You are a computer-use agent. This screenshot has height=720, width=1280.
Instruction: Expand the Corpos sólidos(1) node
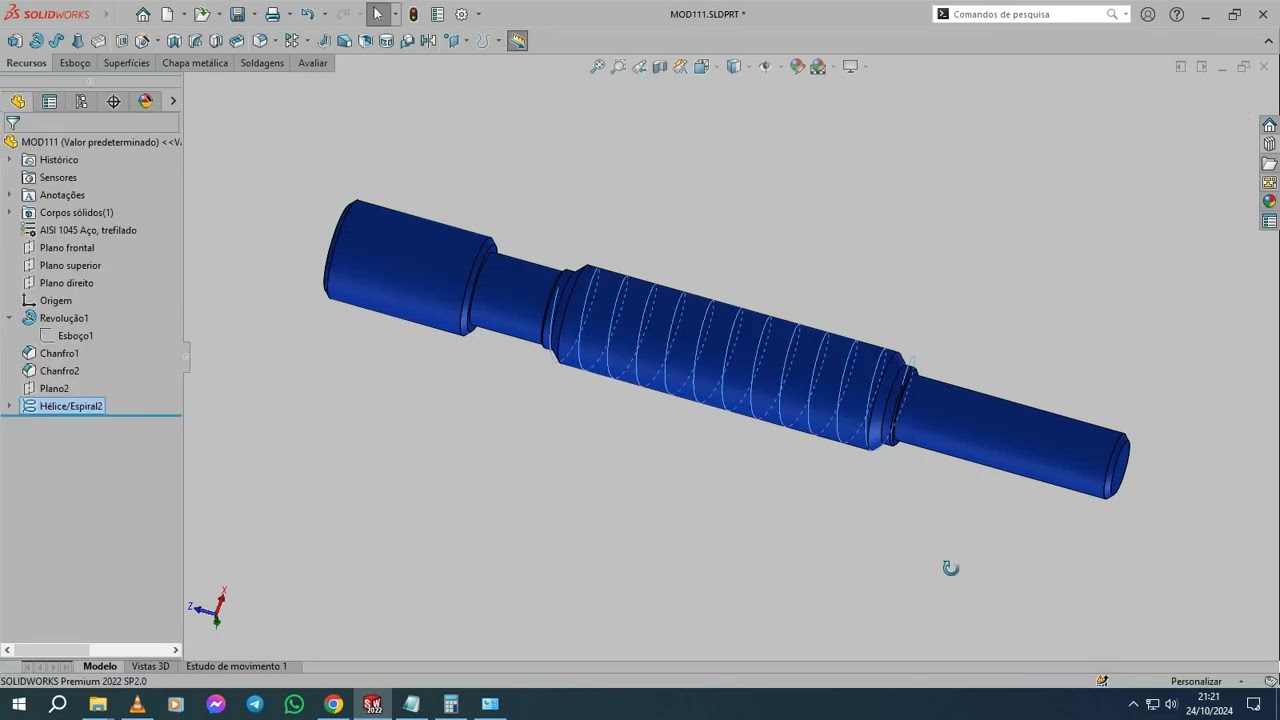pos(10,212)
